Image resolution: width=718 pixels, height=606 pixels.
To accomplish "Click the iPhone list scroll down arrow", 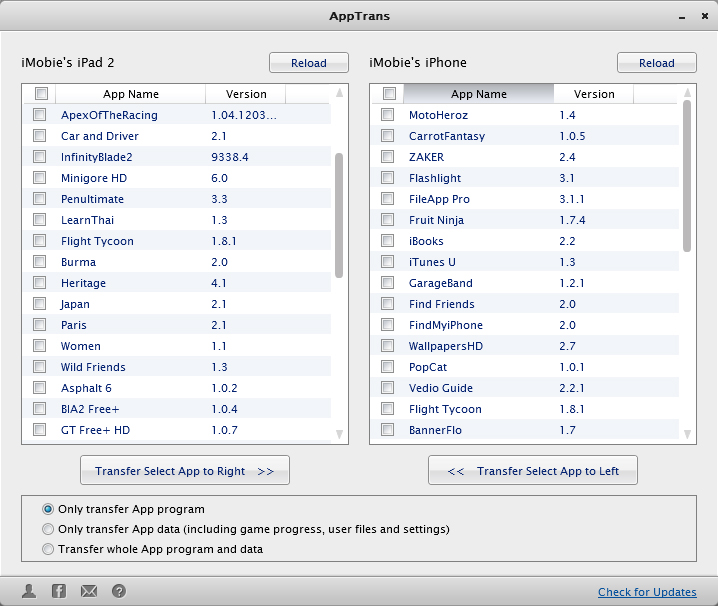I will coord(687,434).
